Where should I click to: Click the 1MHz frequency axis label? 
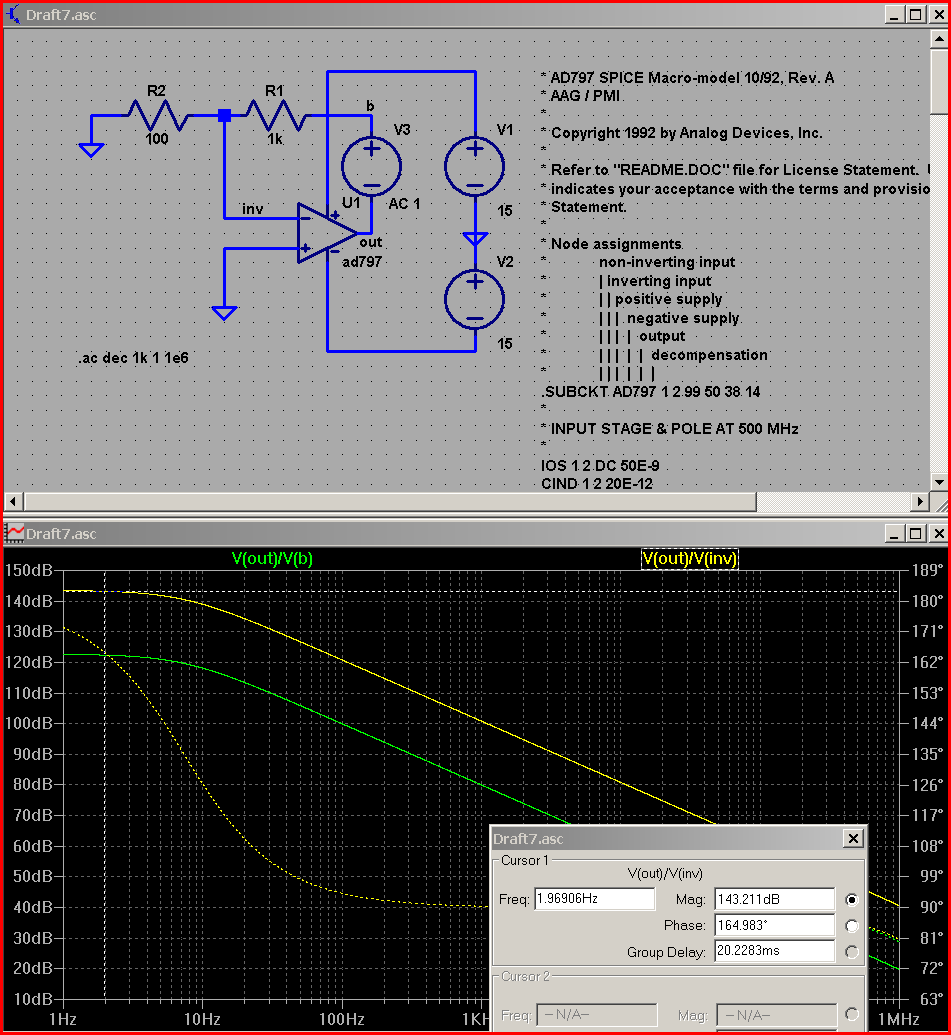coord(898,1019)
